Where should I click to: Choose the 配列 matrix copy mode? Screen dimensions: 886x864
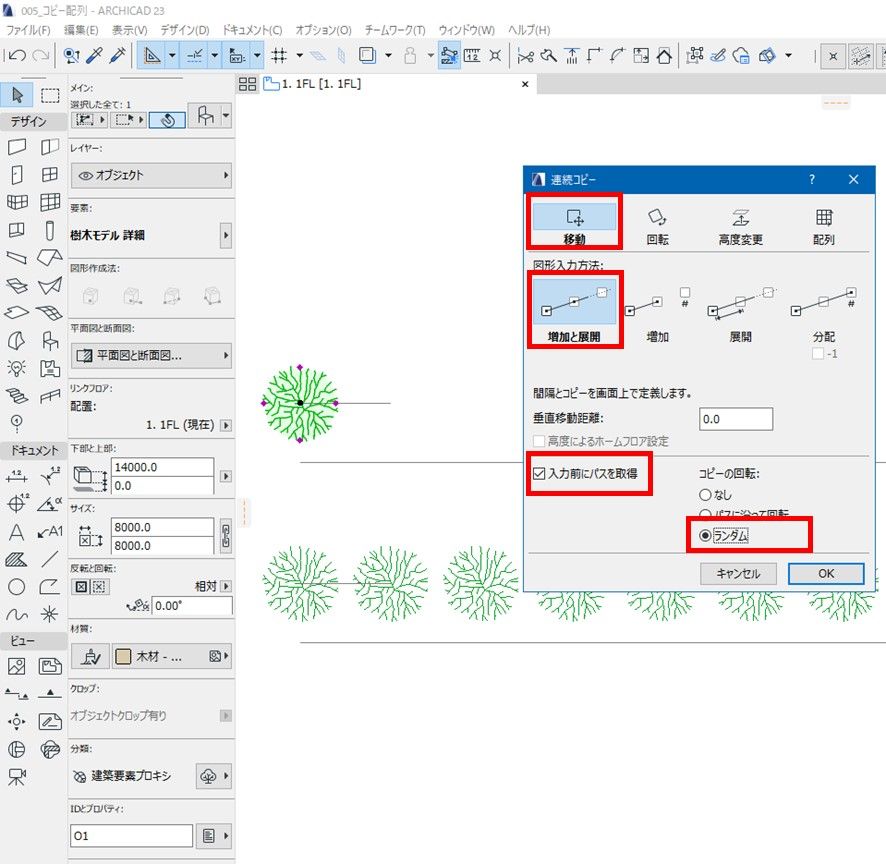823,226
